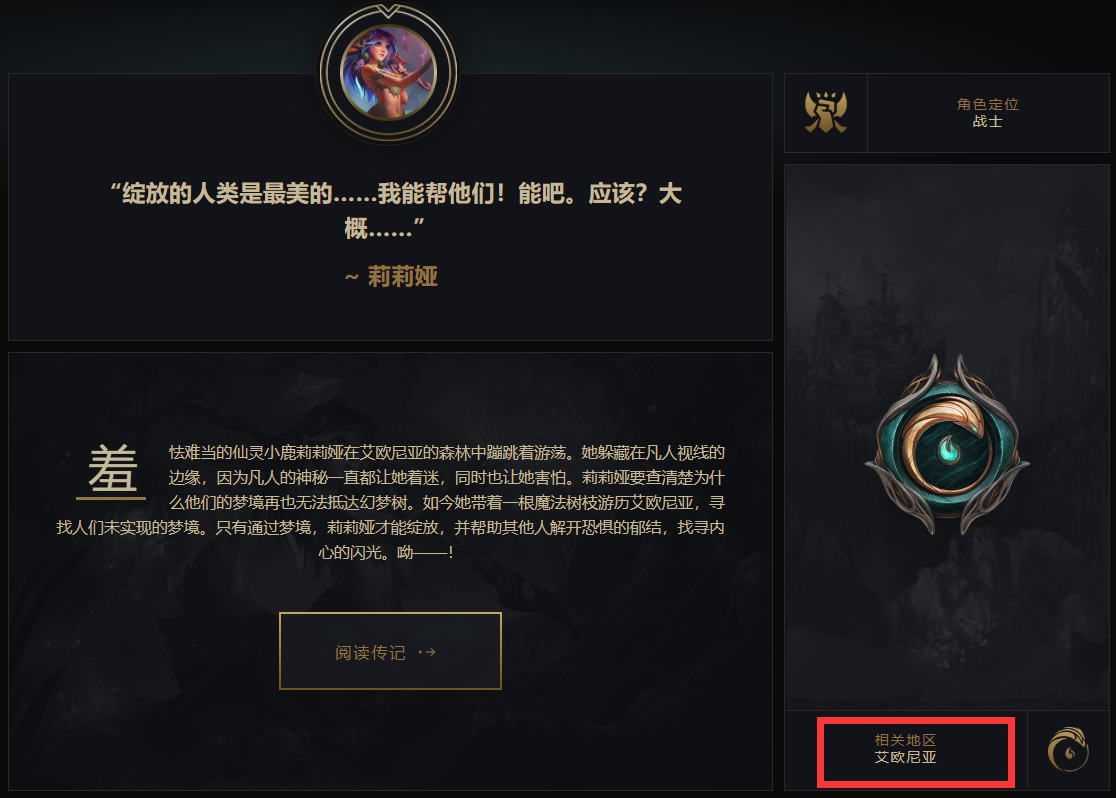Click the 战士 role text
The width and height of the screenshot is (1116, 798).
[x=987, y=121]
